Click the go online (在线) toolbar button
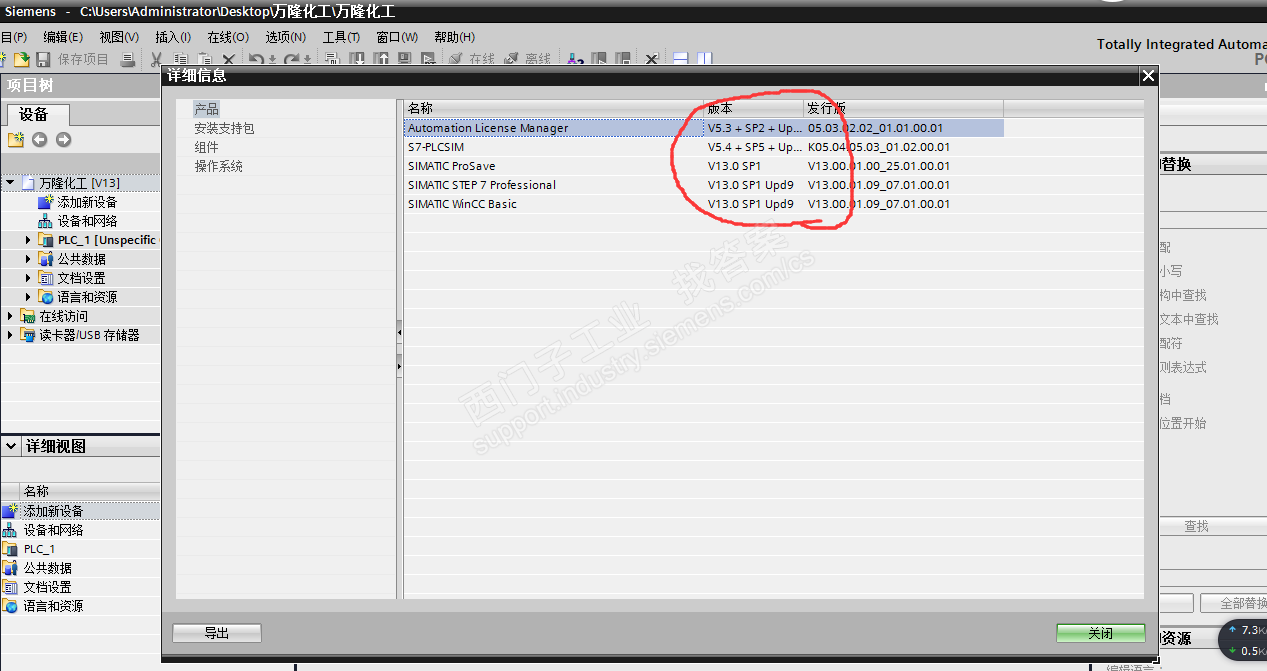The image size is (1267, 671). coord(471,60)
